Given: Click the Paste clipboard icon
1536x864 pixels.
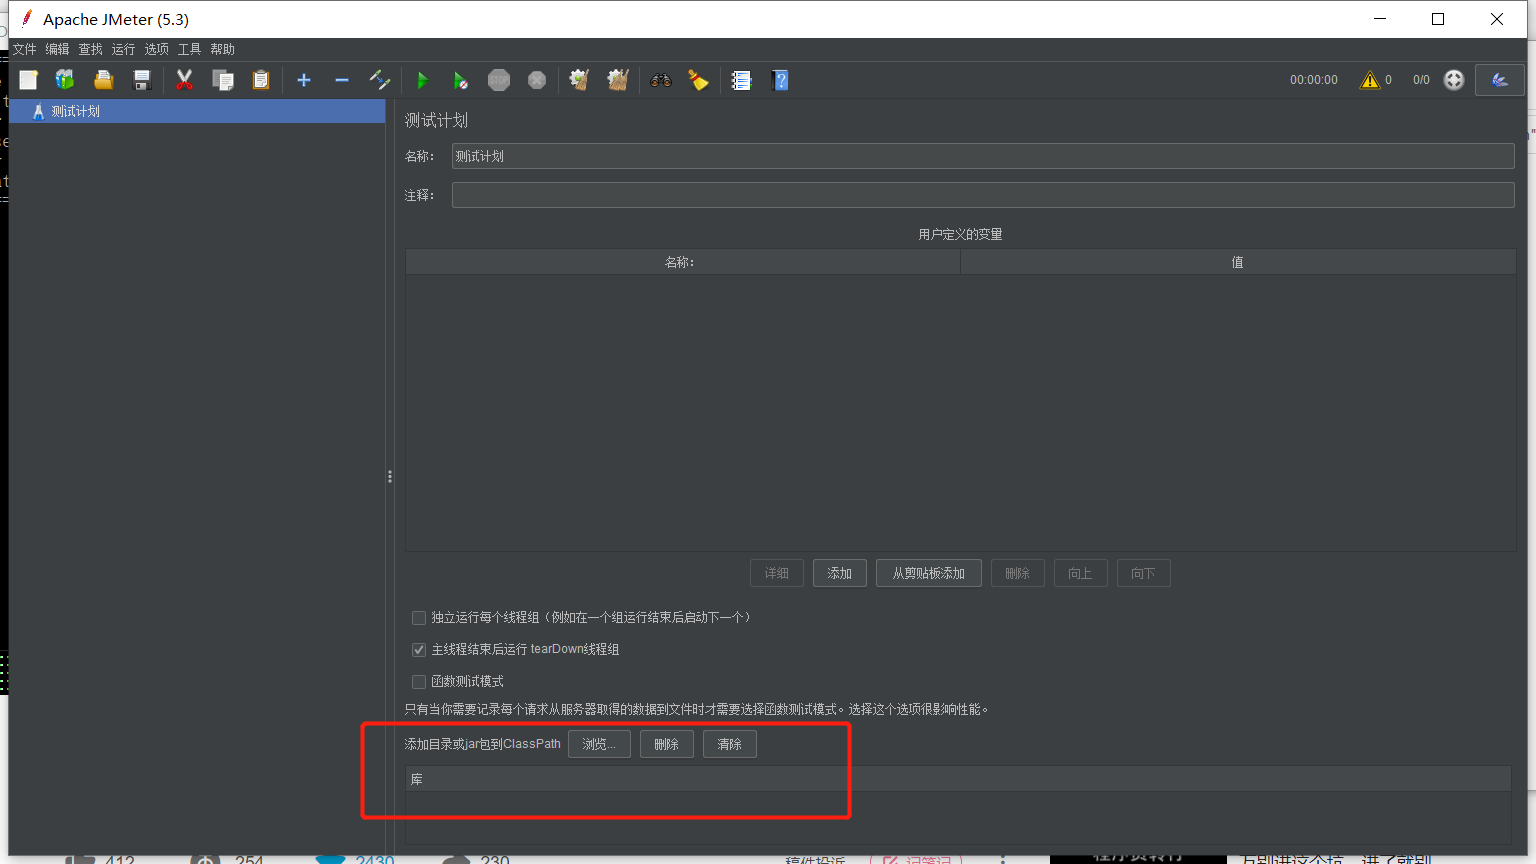Looking at the screenshot, I should [x=261, y=80].
